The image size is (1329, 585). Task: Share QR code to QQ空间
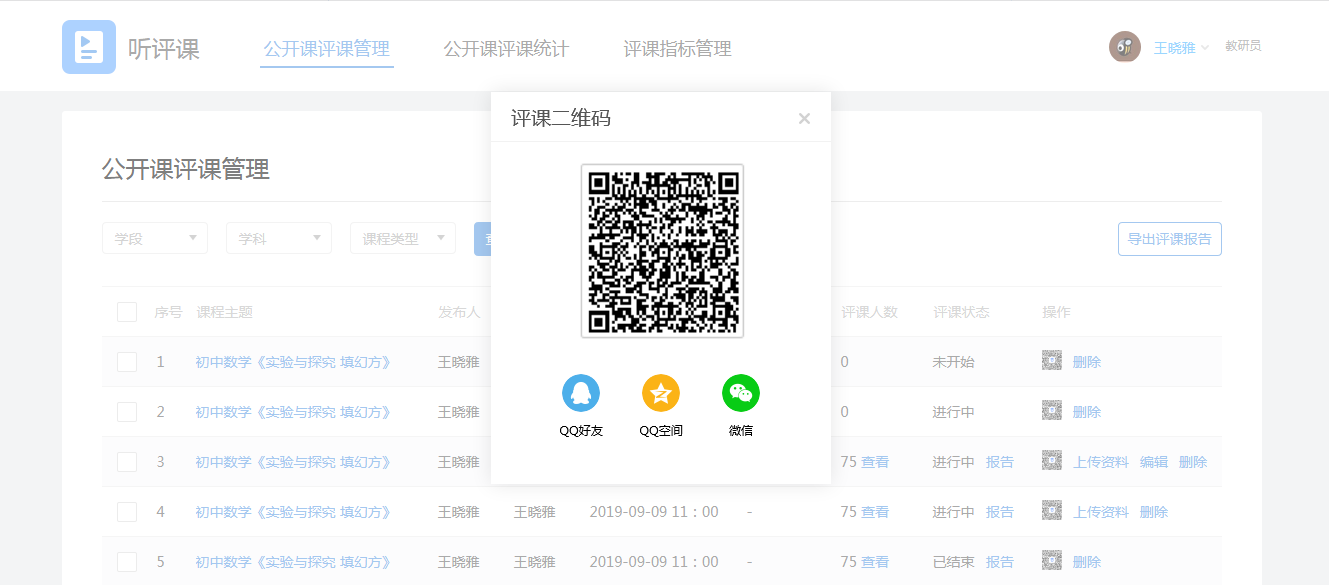point(661,394)
